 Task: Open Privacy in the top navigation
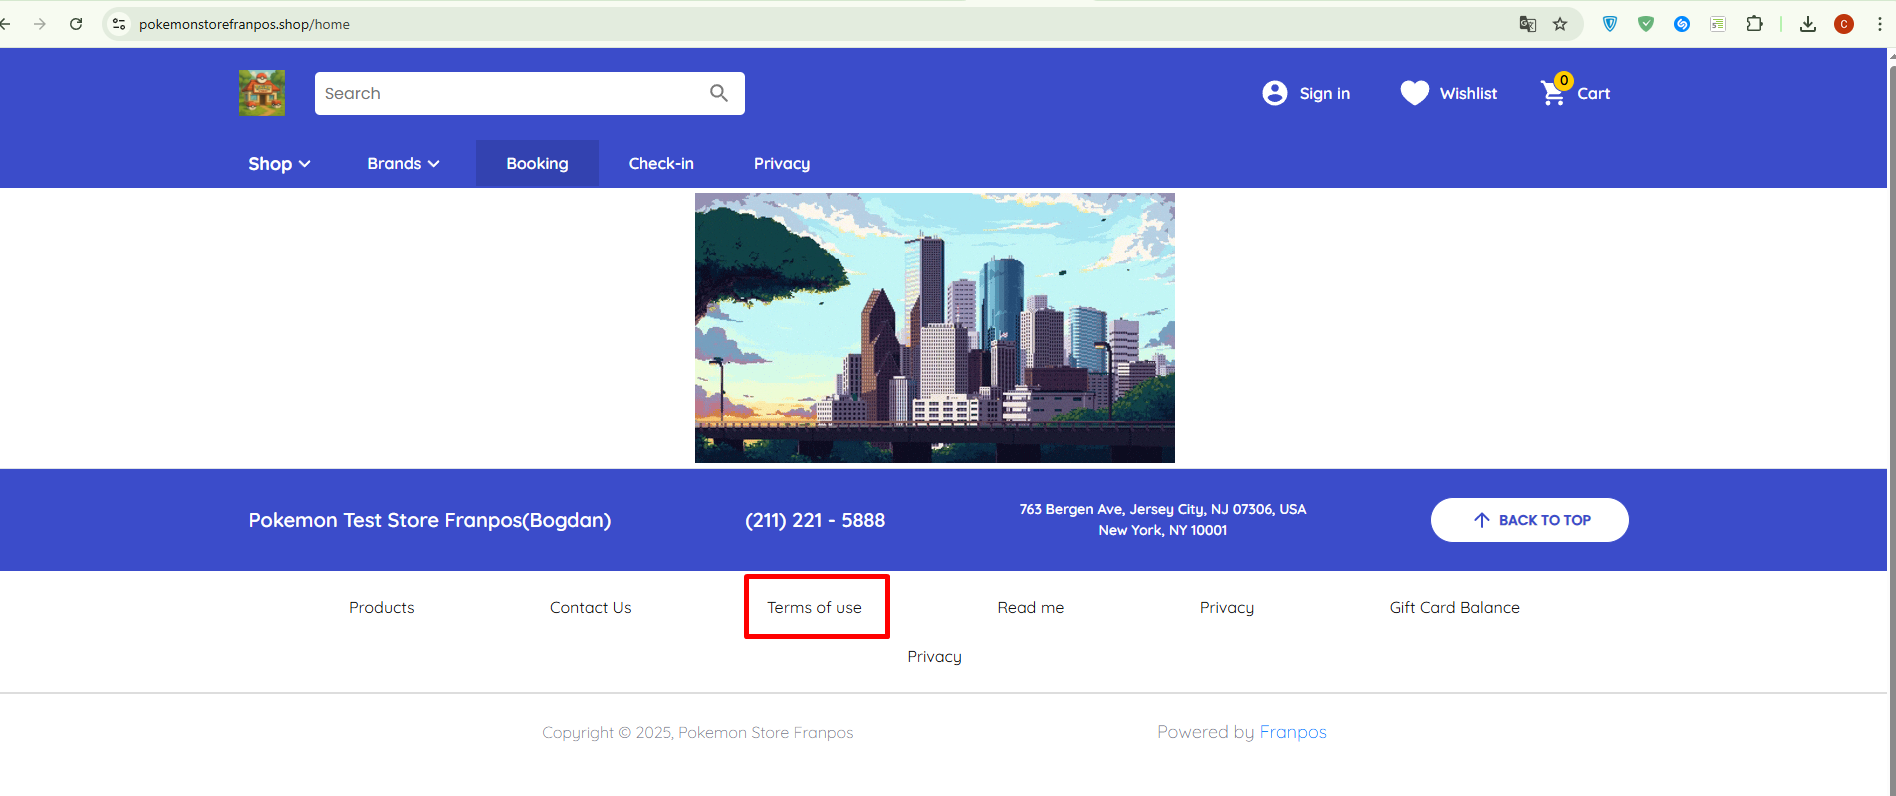tap(782, 163)
